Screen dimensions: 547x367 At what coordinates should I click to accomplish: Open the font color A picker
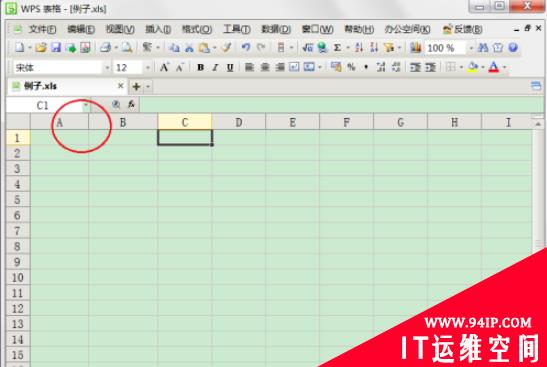tap(494, 67)
